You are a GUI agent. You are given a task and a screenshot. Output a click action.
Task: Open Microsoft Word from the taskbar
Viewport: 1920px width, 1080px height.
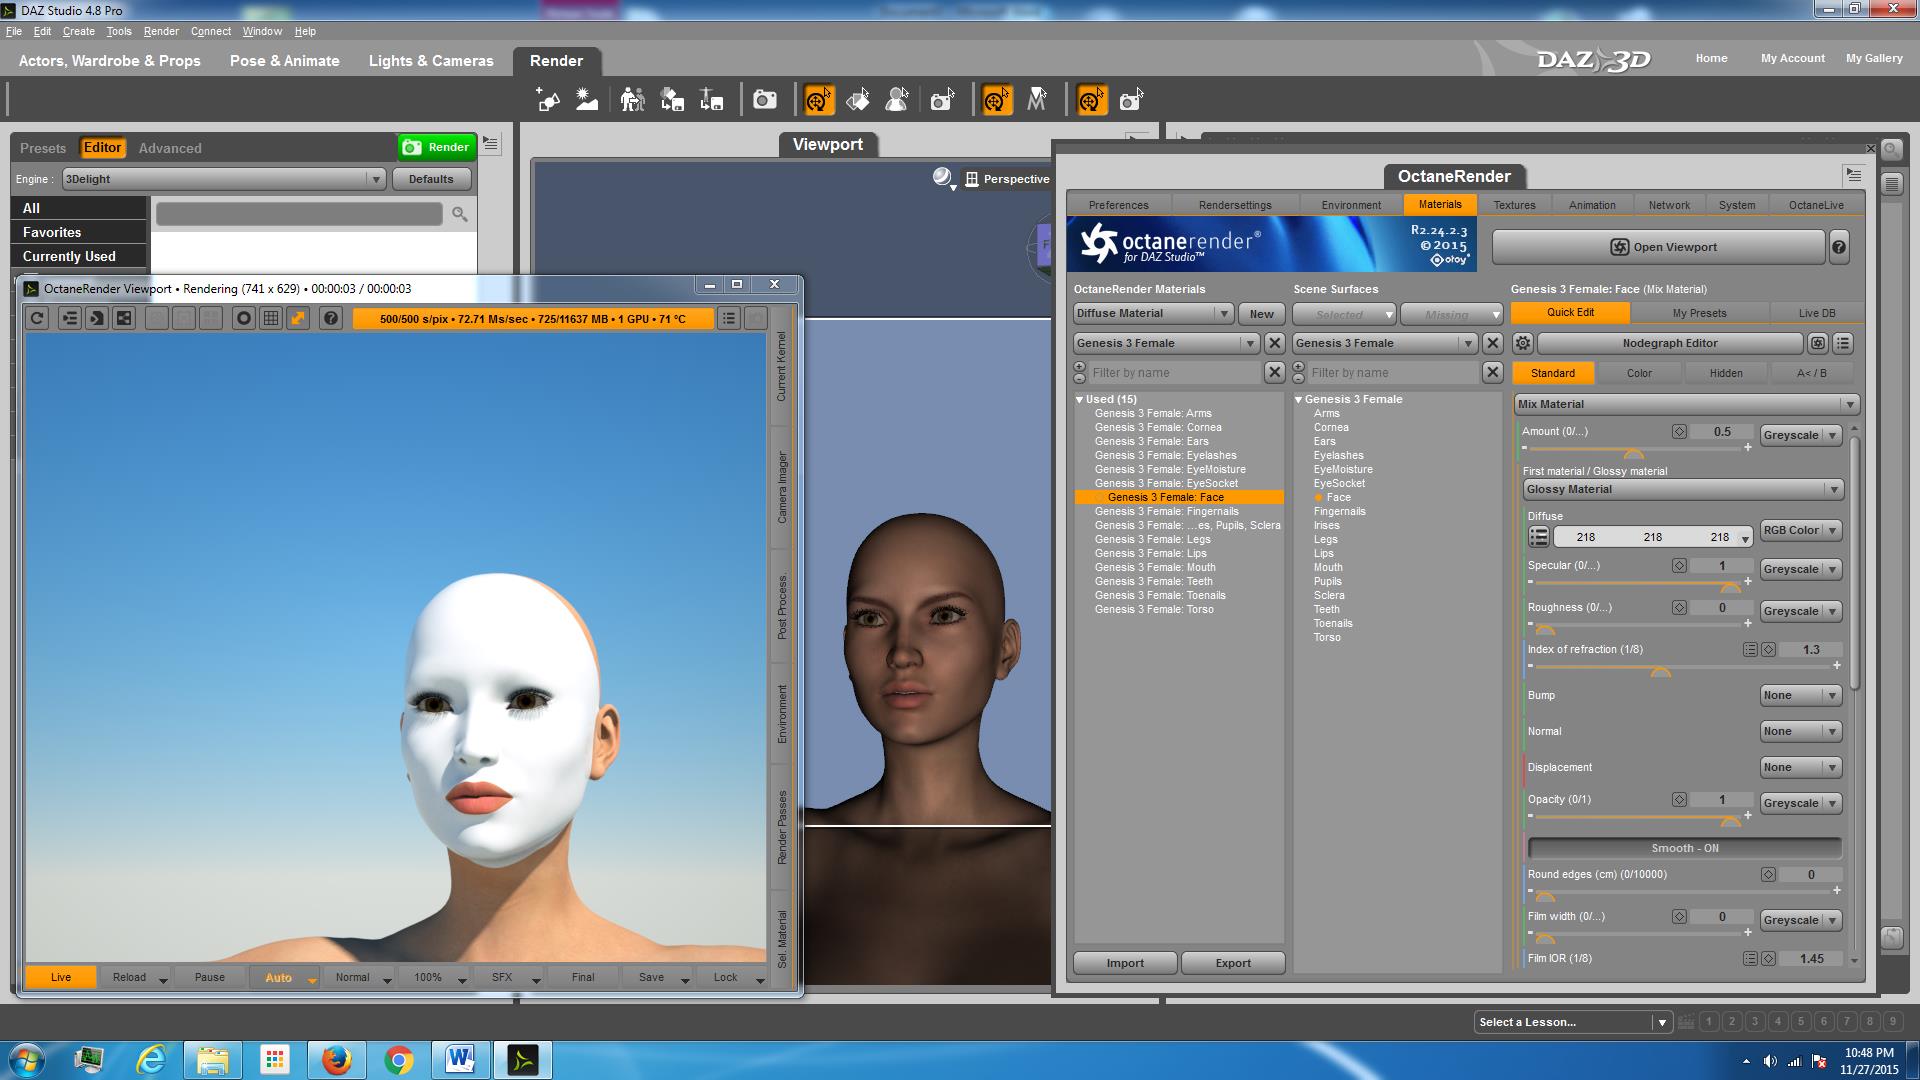click(460, 1059)
